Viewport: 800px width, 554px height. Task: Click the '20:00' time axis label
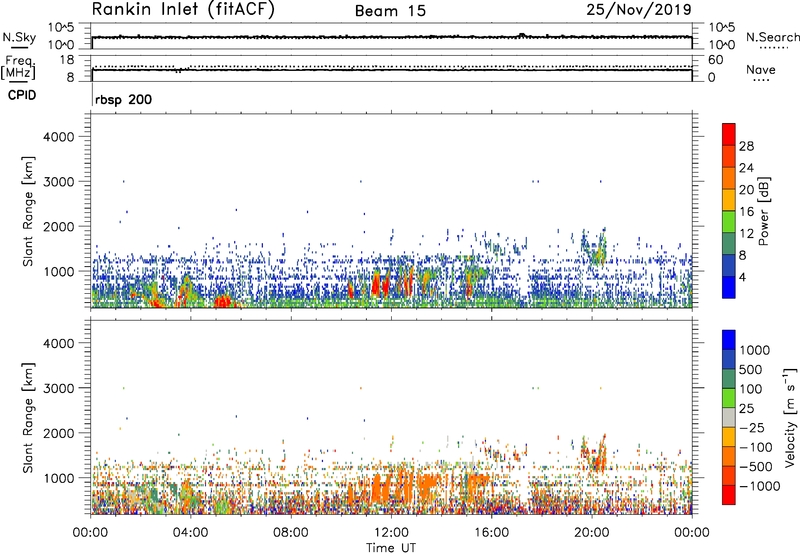pyautogui.click(x=591, y=533)
